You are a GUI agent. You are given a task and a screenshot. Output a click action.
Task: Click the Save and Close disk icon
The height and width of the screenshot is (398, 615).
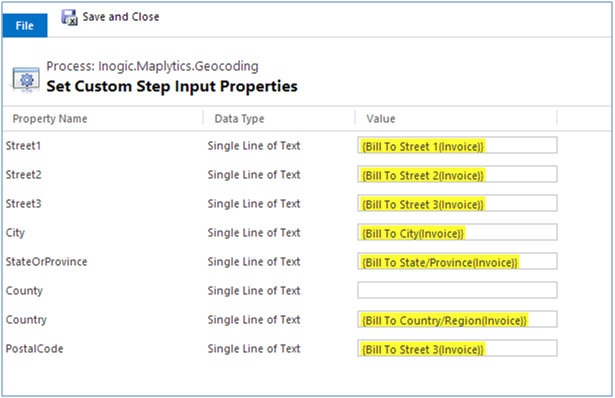69,17
